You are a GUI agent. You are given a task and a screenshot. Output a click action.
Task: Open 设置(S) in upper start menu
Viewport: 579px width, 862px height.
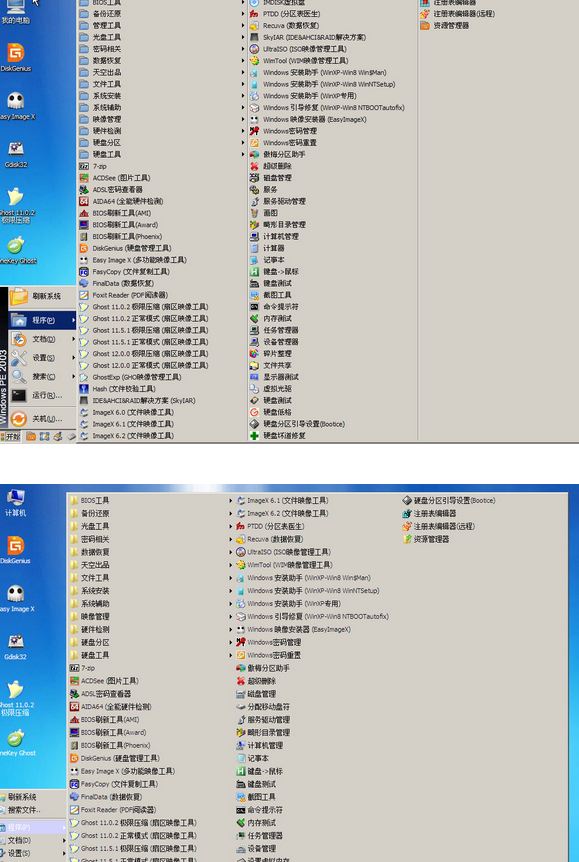pyautogui.click(x=42, y=358)
